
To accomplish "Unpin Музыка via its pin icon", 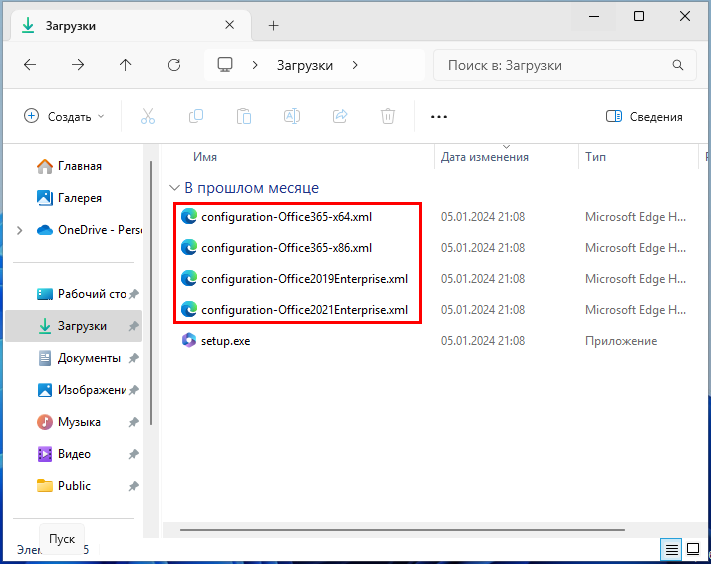I will pyautogui.click(x=133, y=422).
